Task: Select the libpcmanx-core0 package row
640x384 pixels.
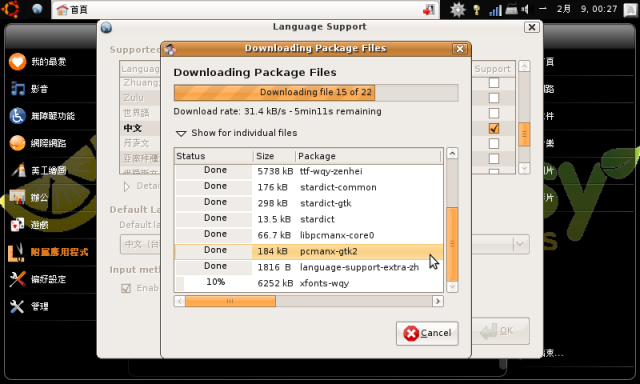Action: (x=309, y=235)
